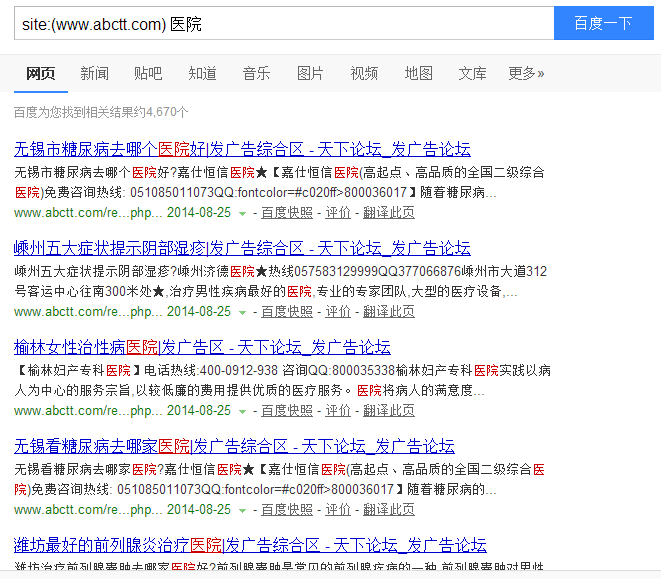Open the 视频 tab

tap(364, 73)
